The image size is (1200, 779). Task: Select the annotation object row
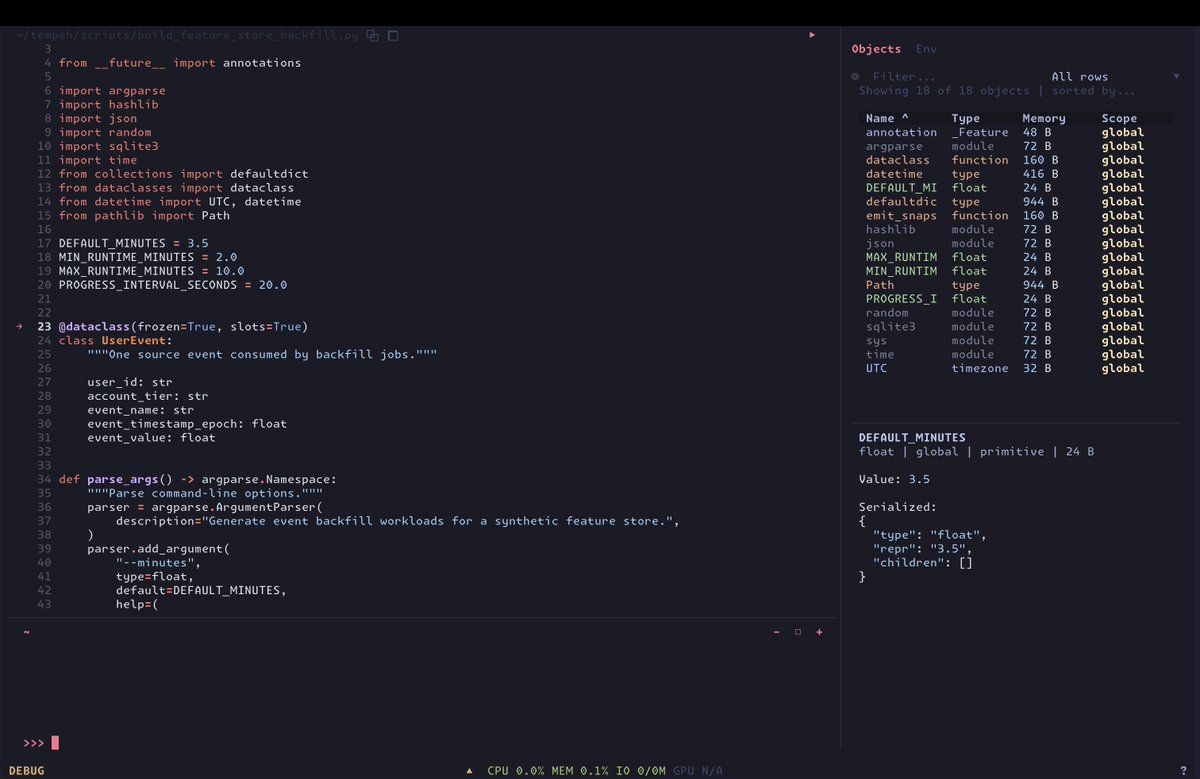[1018, 132]
